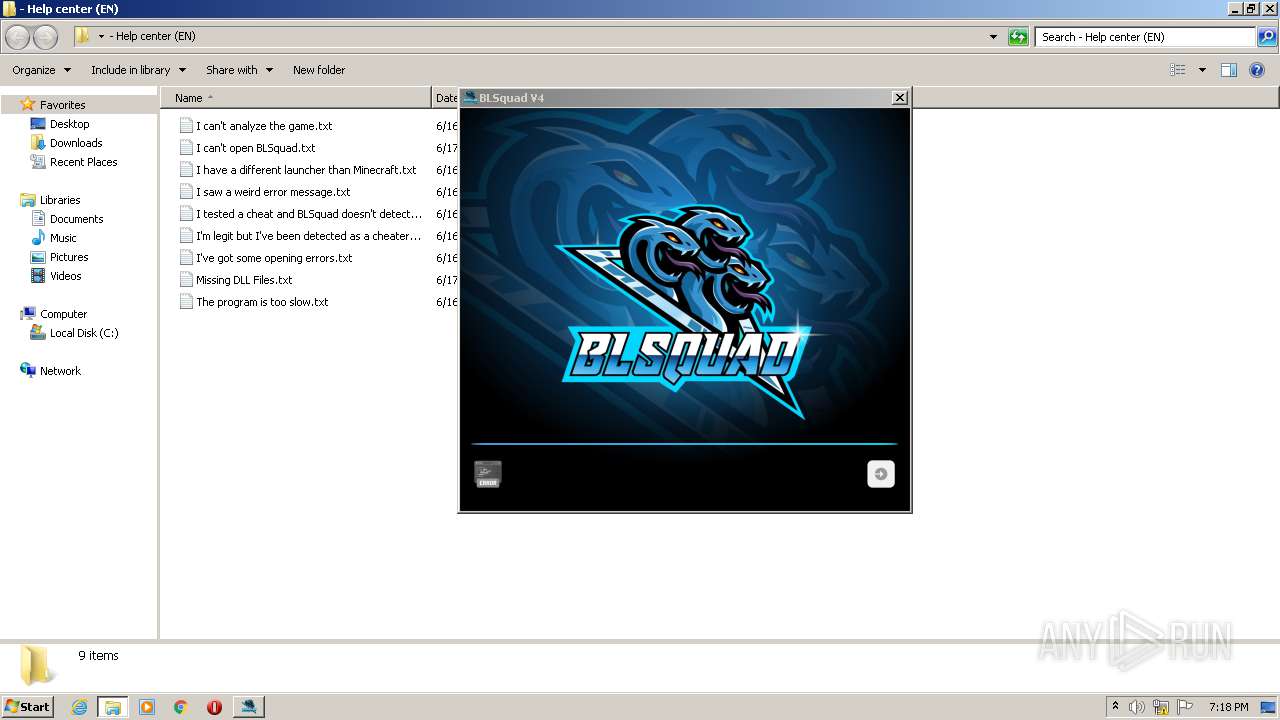Launch Windows Media Player from taskbar
The height and width of the screenshot is (720, 1280).
(x=147, y=707)
